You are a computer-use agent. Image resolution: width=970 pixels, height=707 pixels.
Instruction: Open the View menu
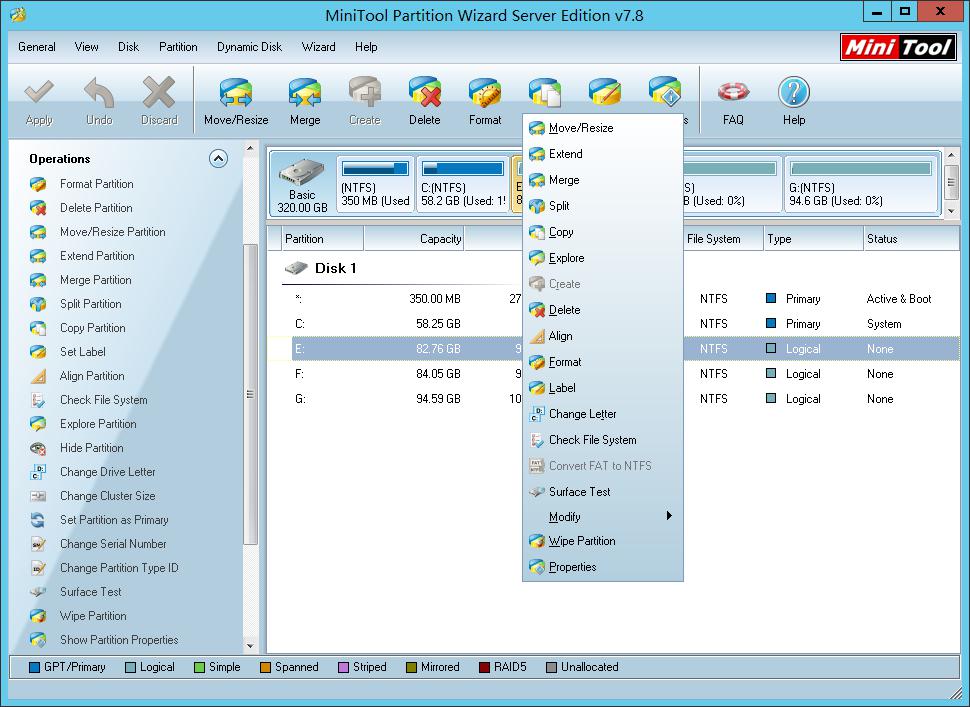tap(87, 47)
